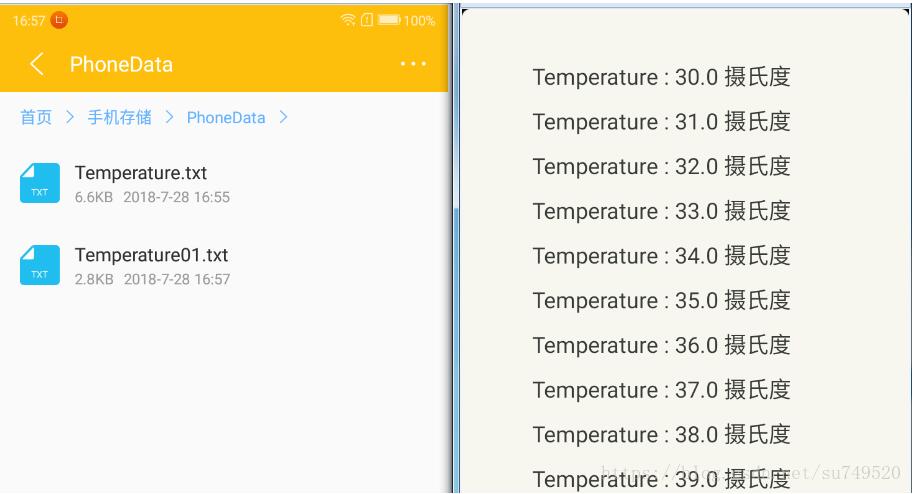Tap the SIM card status icon
This screenshot has height=494, width=913.
tap(366, 20)
